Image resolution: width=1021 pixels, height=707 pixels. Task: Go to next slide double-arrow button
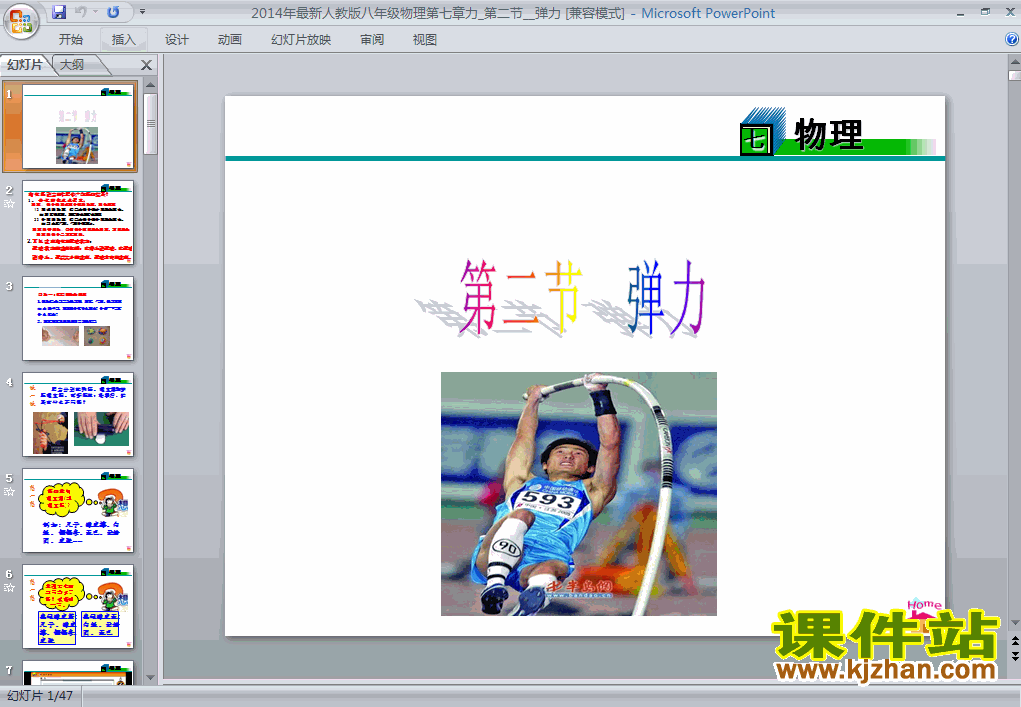pyautogui.click(x=1014, y=656)
